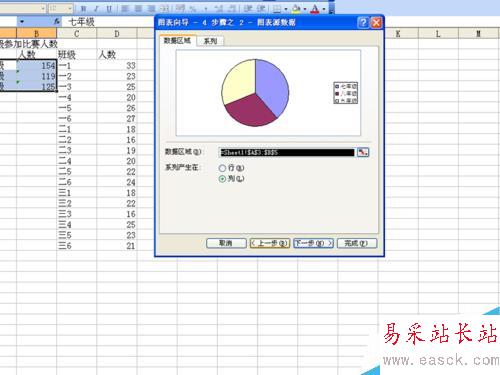Click the fx Insert Function icon

57,22
